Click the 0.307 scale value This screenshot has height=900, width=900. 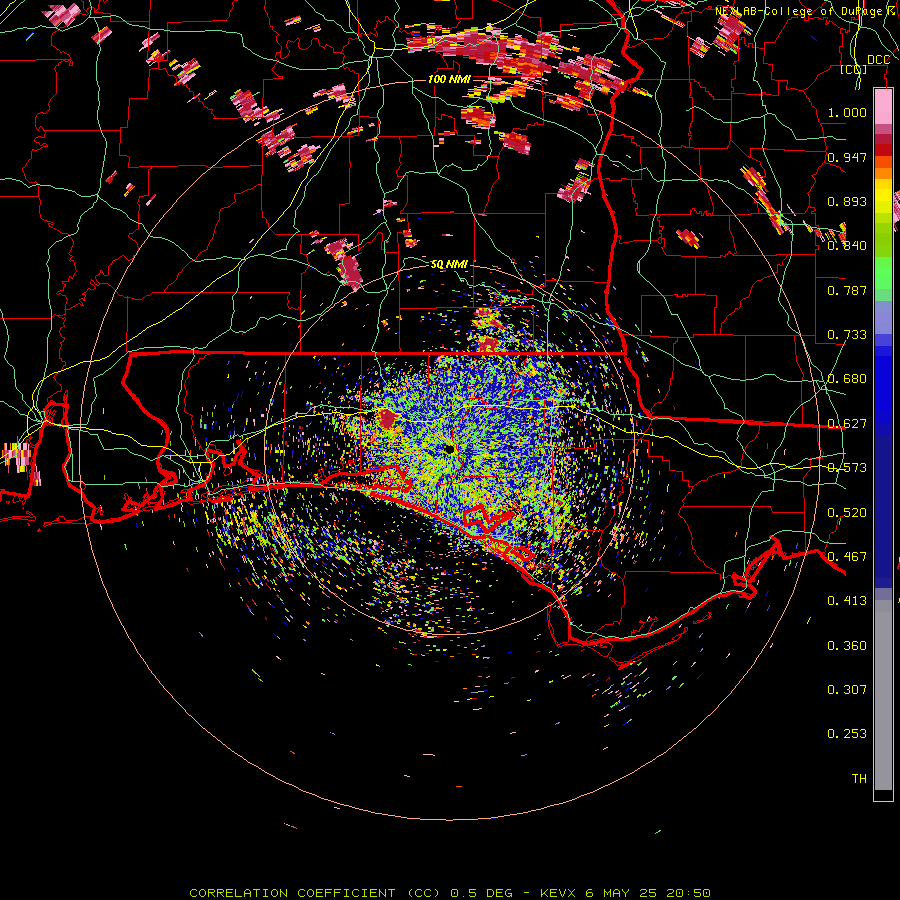(x=847, y=689)
